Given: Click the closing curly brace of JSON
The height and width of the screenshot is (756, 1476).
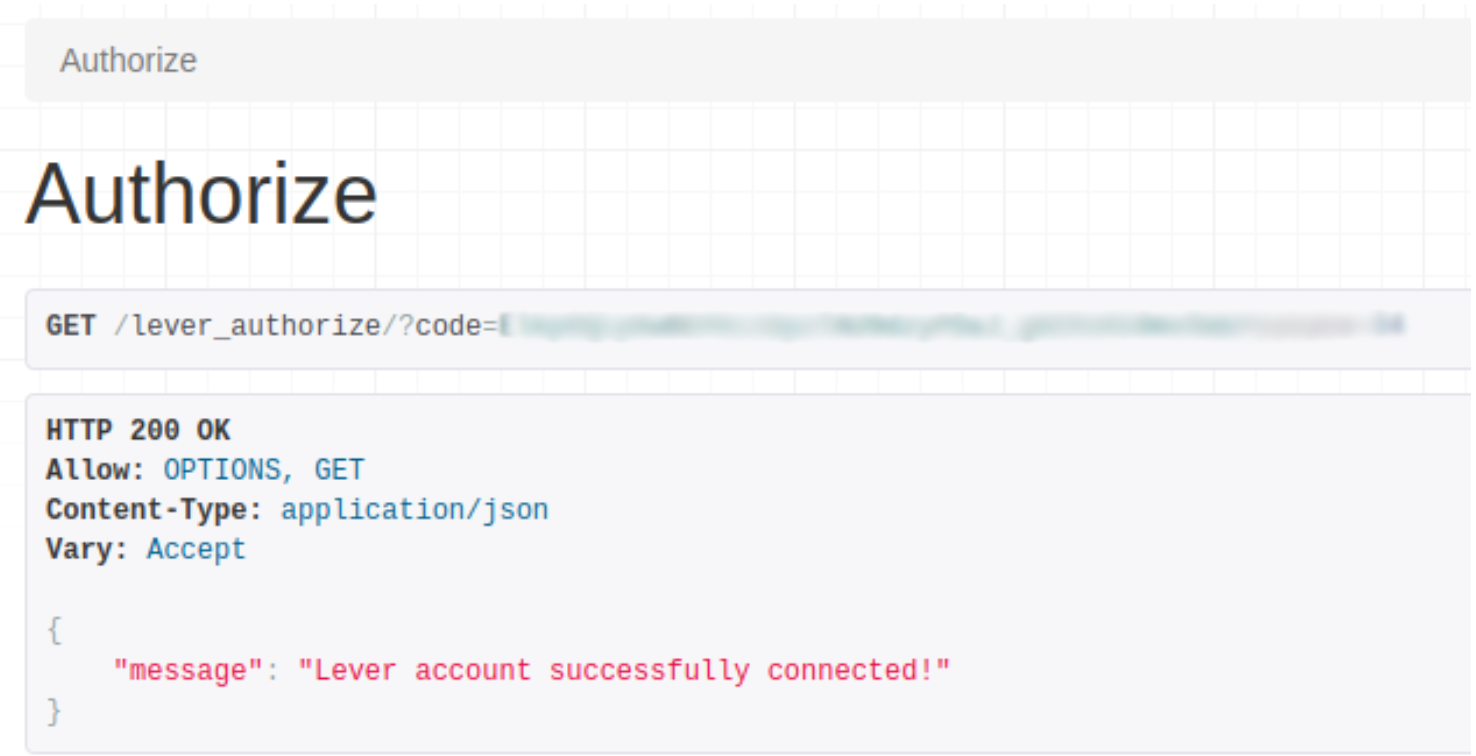Looking at the screenshot, I should click(x=54, y=711).
